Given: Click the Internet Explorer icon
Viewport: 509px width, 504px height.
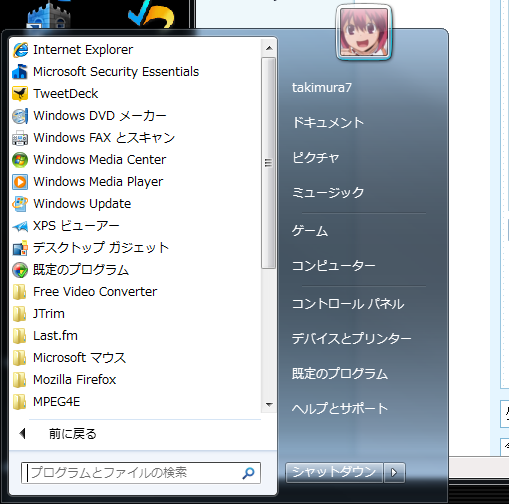Looking at the screenshot, I should coord(20,50).
